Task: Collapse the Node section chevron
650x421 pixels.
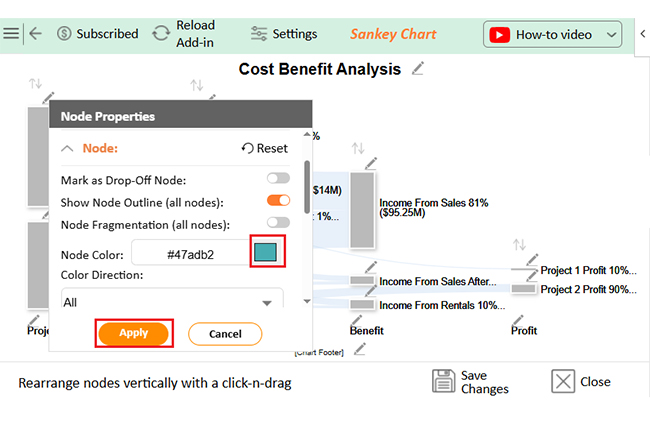Action: click(67, 148)
